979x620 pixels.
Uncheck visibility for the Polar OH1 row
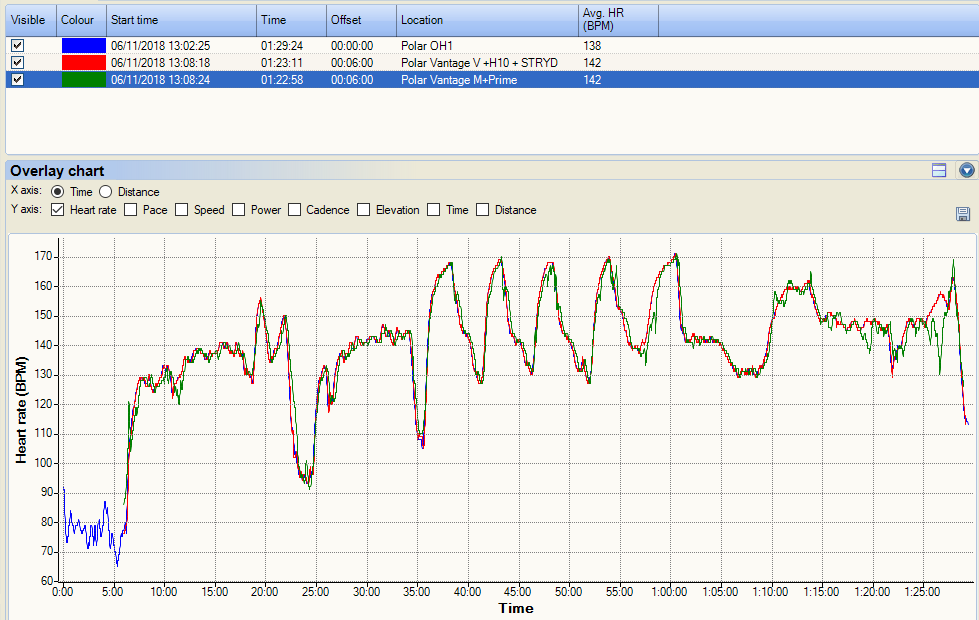17,46
